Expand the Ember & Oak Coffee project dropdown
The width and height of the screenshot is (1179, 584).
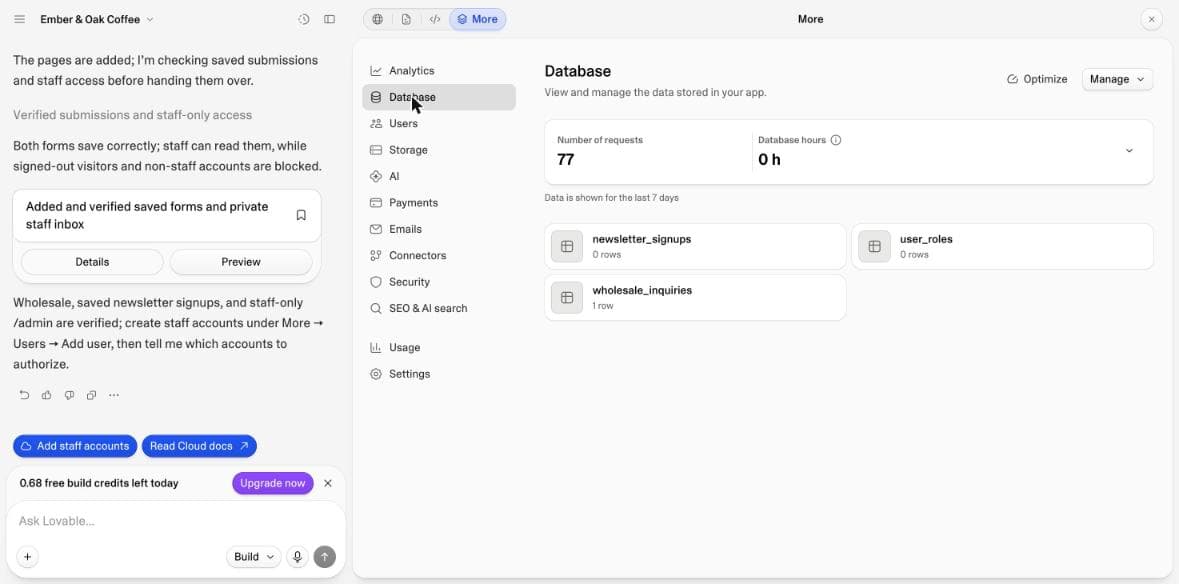coord(97,20)
